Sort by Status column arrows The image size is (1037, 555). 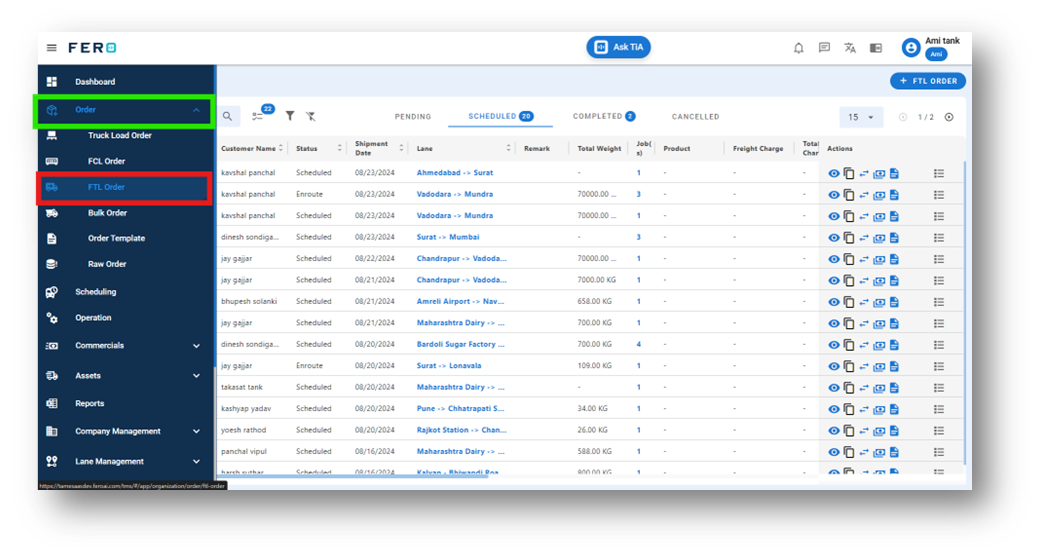[339, 148]
